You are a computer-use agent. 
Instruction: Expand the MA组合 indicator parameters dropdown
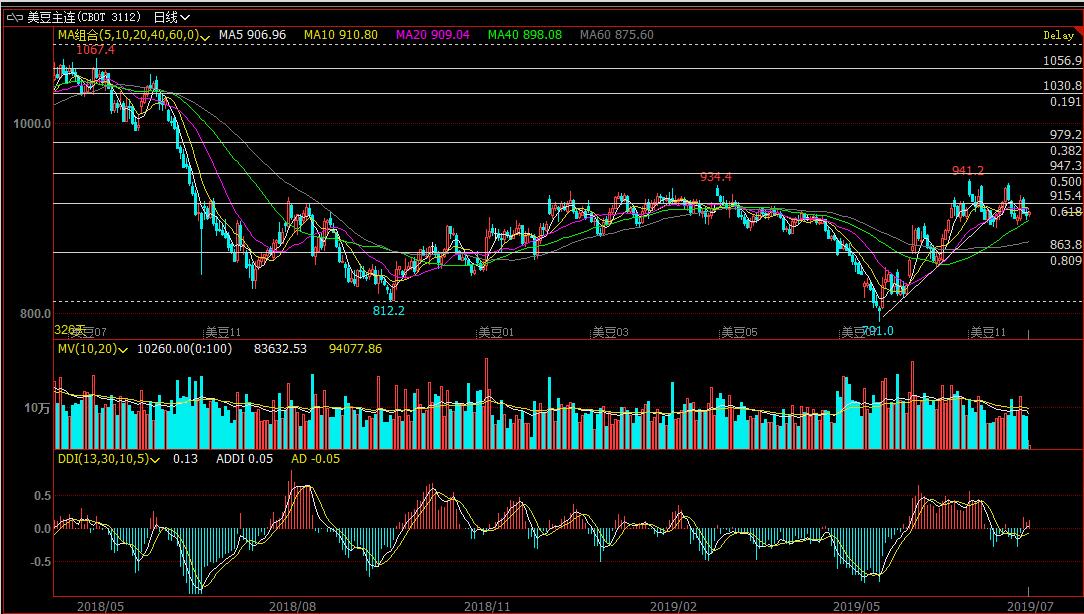click(x=204, y=36)
